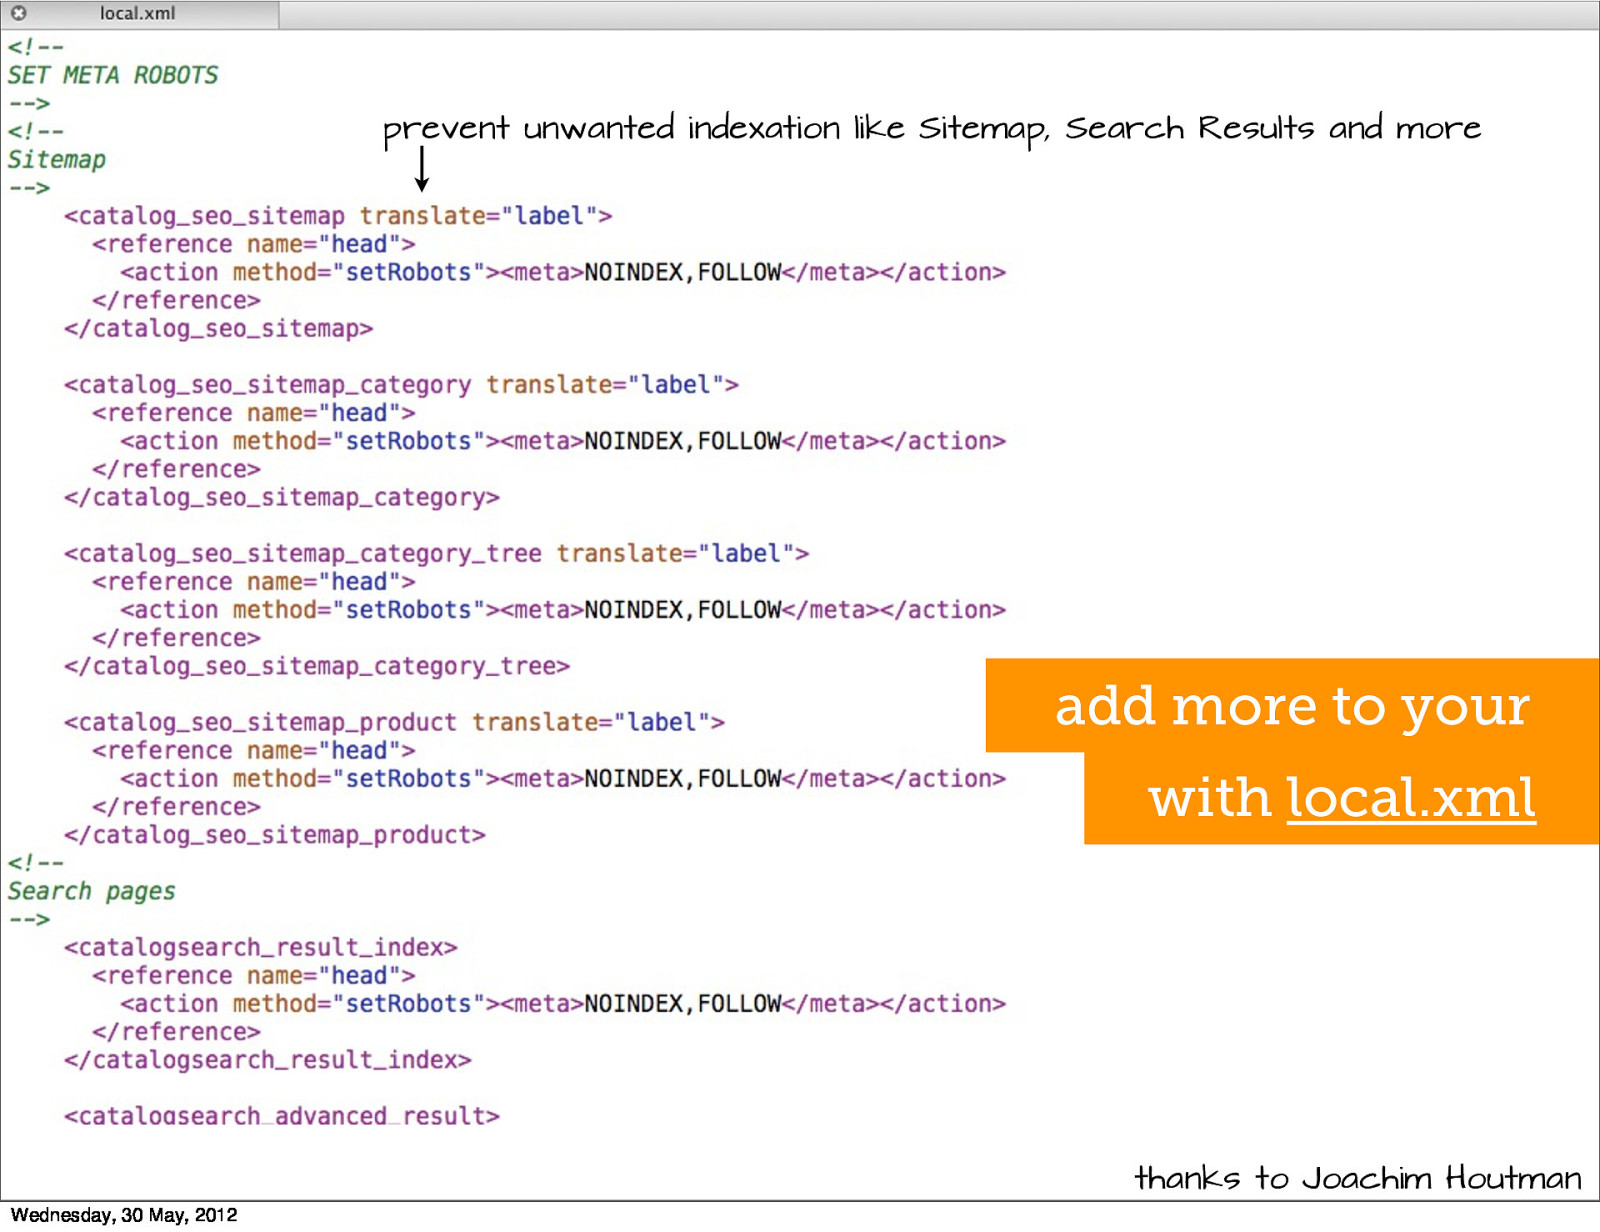Click 'add more to your' banner text
1600x1232 pixels.
1292,707
